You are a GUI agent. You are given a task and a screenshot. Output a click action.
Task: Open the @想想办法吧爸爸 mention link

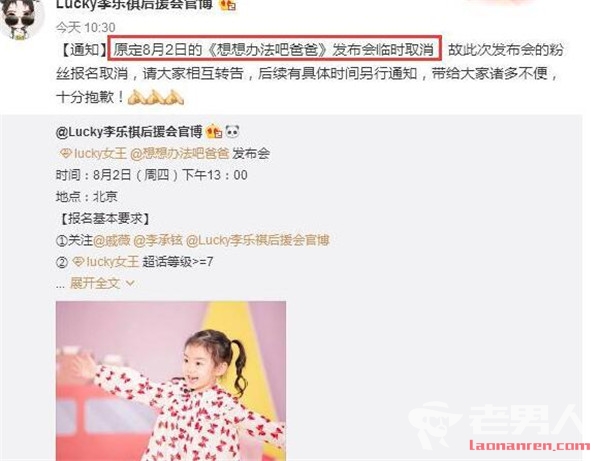[x=179, y=154]
